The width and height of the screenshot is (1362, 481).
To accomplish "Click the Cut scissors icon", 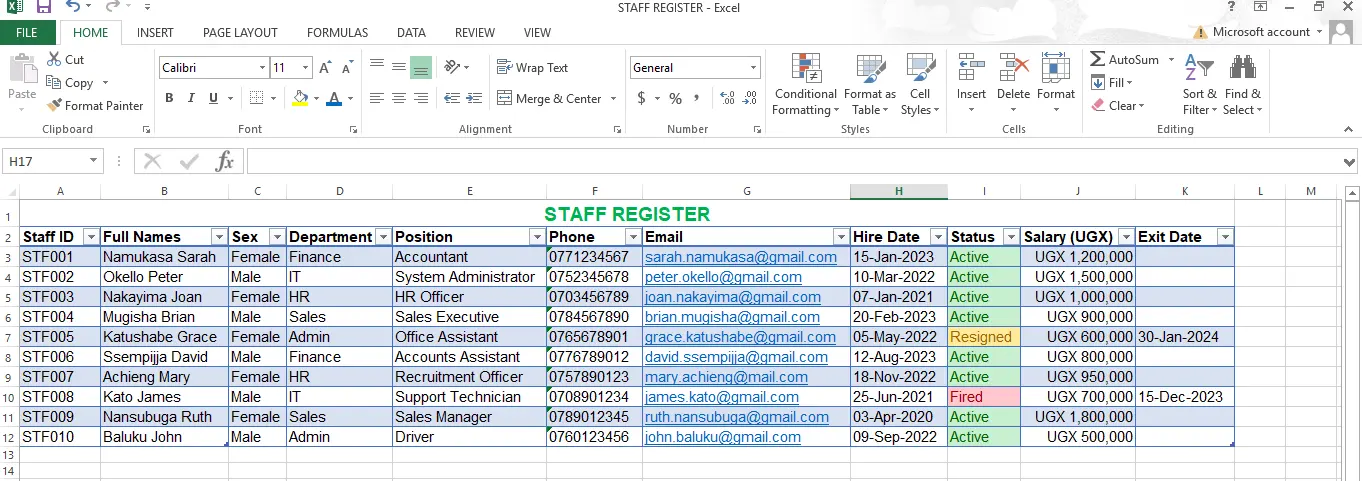I will pos(53,60).
